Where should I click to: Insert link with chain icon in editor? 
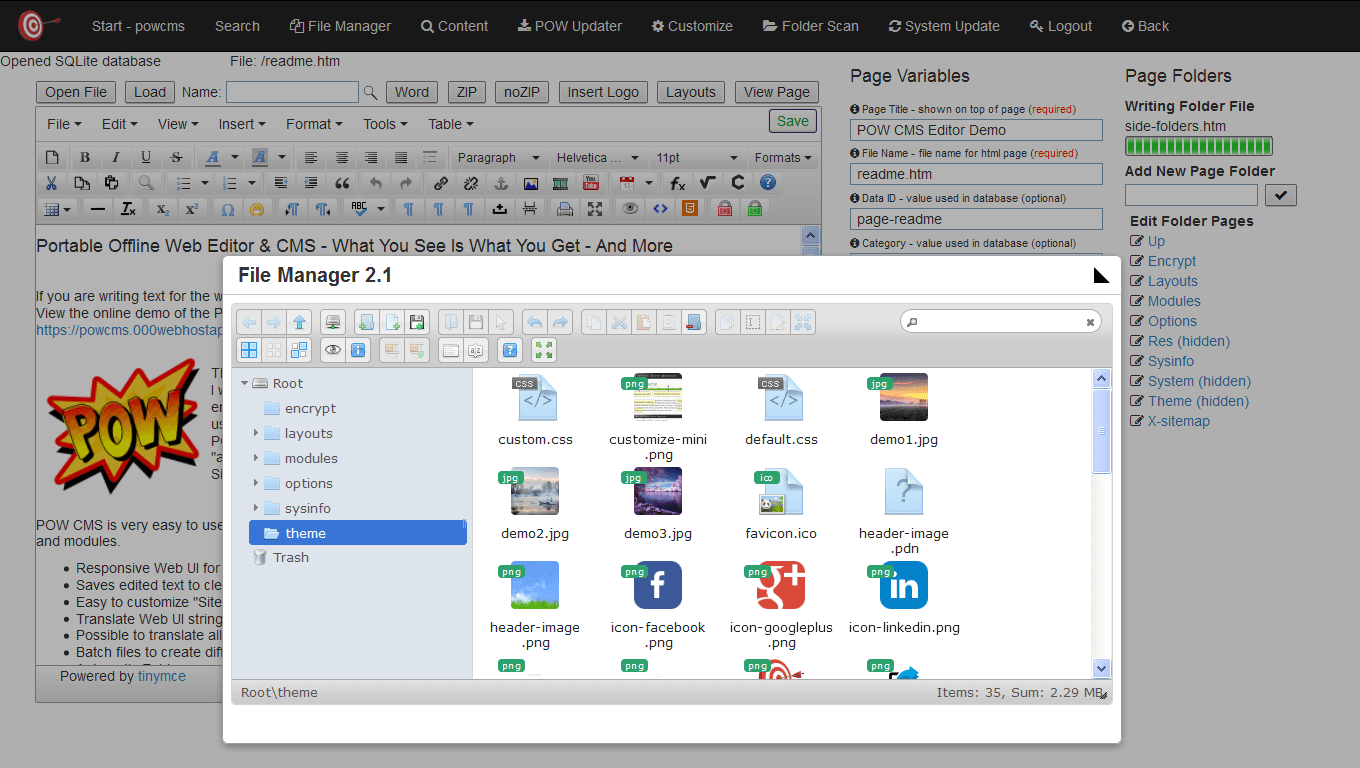[x=441, y=183]
